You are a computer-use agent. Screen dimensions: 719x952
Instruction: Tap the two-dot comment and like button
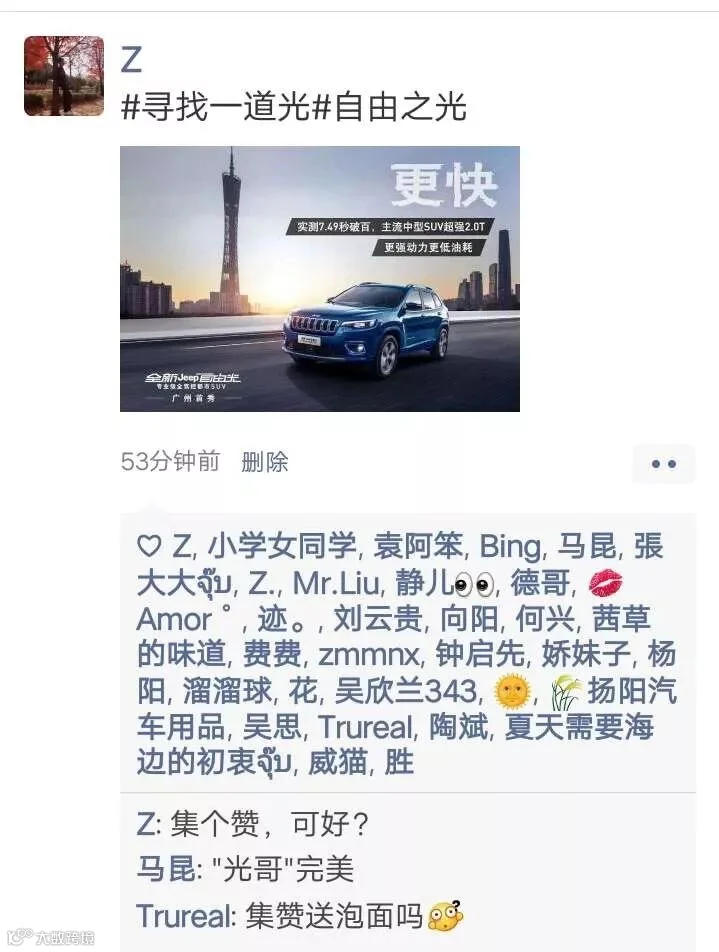coord(664,464)
